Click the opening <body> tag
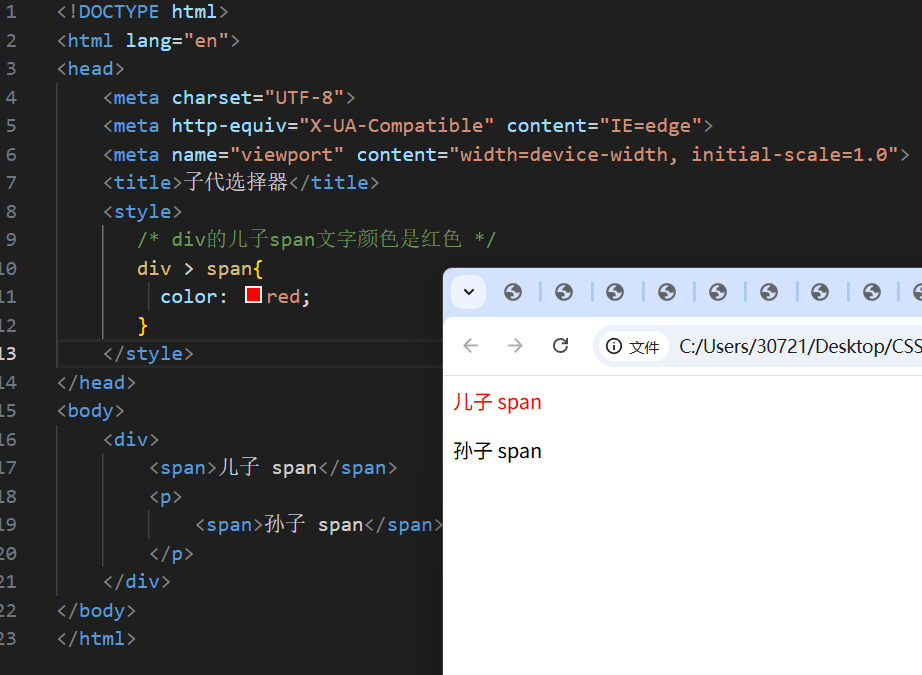This screenshot has width=922, height=675. [x=91, y=410]
